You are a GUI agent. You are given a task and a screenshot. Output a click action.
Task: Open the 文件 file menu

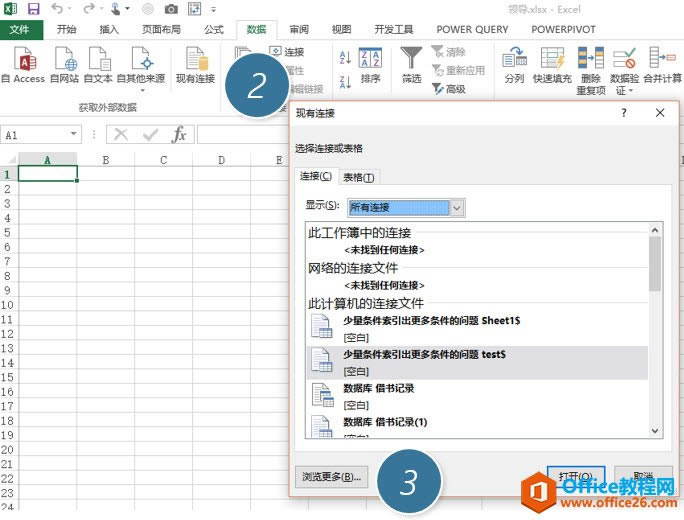click(20, 29)
